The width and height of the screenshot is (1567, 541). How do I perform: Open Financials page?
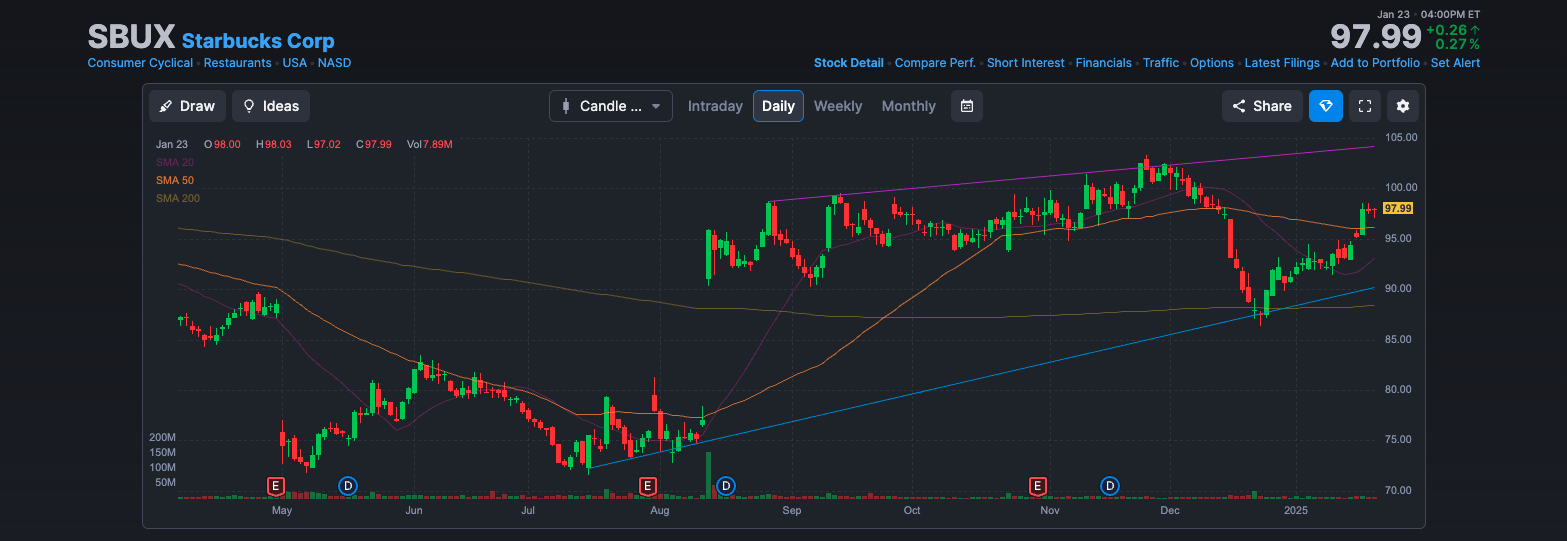(1104, 63)
